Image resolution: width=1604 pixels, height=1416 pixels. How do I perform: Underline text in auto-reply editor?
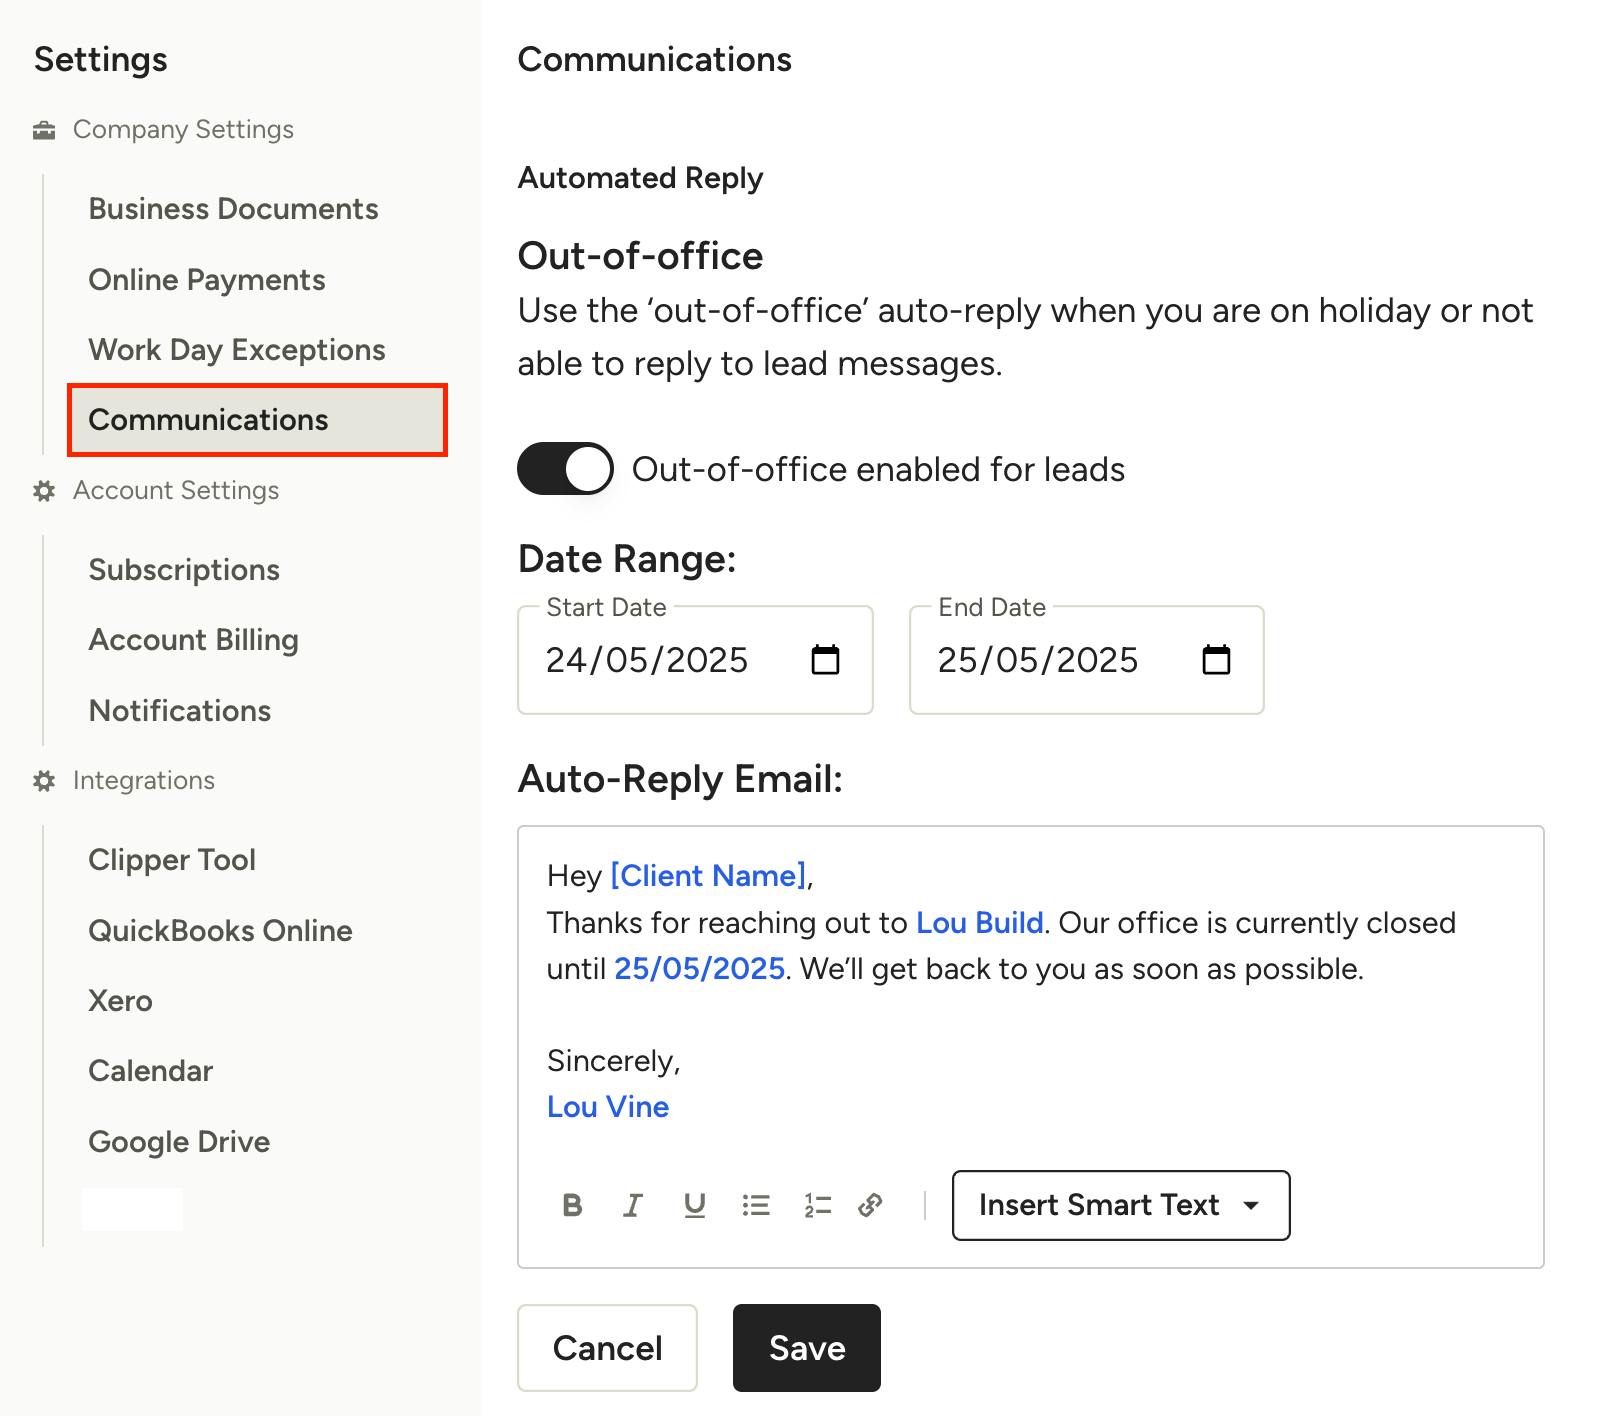coord(694,1205)
